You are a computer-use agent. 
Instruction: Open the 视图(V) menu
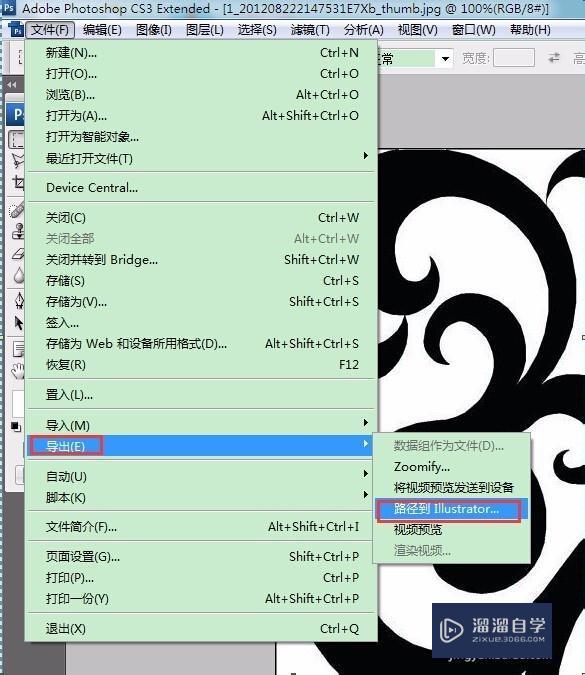(418, 30)
